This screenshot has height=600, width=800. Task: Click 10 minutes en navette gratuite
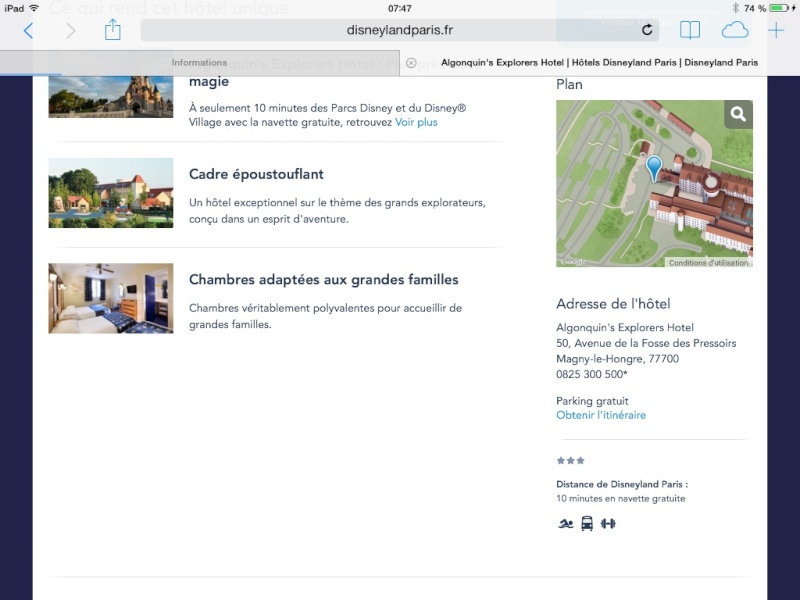point(620,498)
